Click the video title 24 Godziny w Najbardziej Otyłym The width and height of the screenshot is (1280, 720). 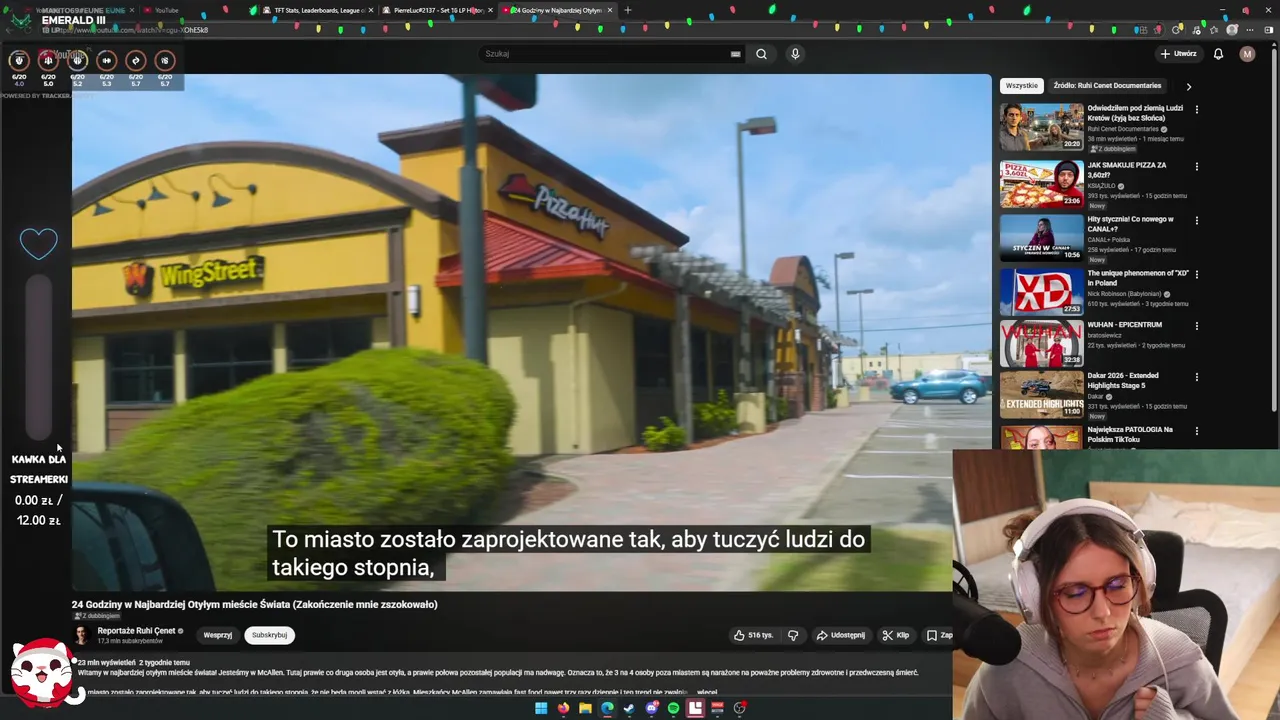click(254, 604)
